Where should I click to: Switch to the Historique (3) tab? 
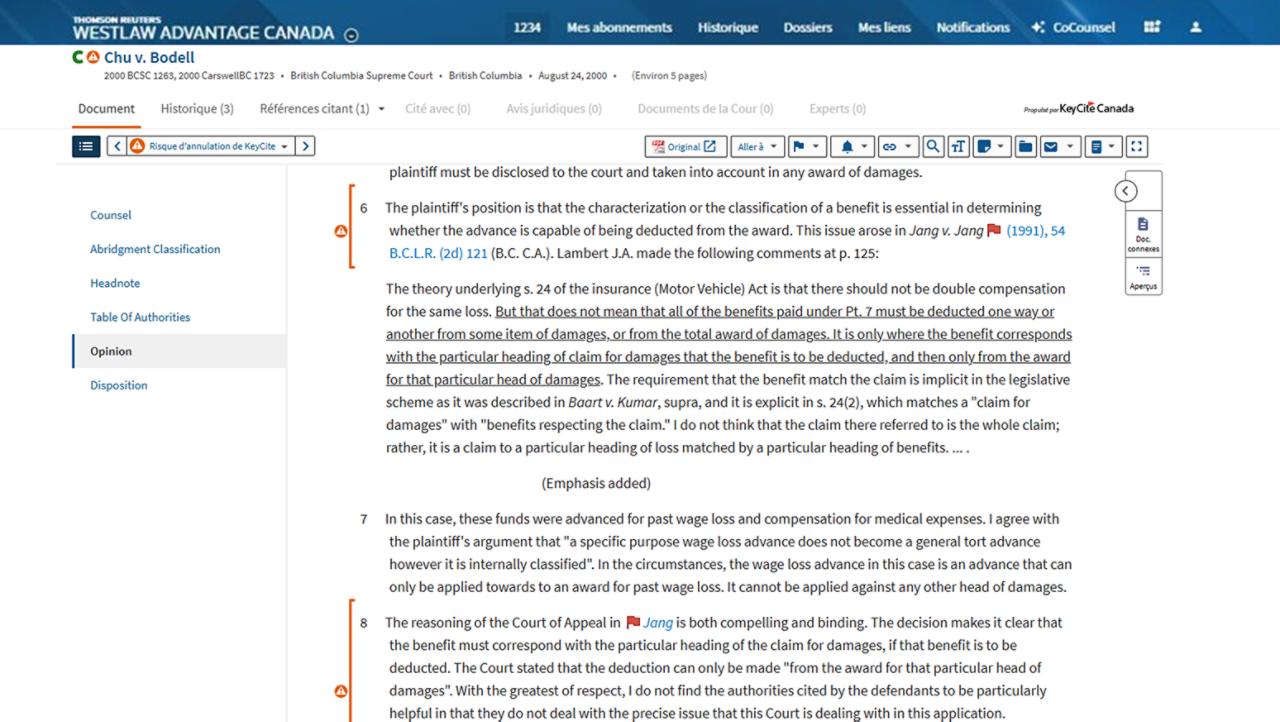pyautogui.click(x=197, y=109)
